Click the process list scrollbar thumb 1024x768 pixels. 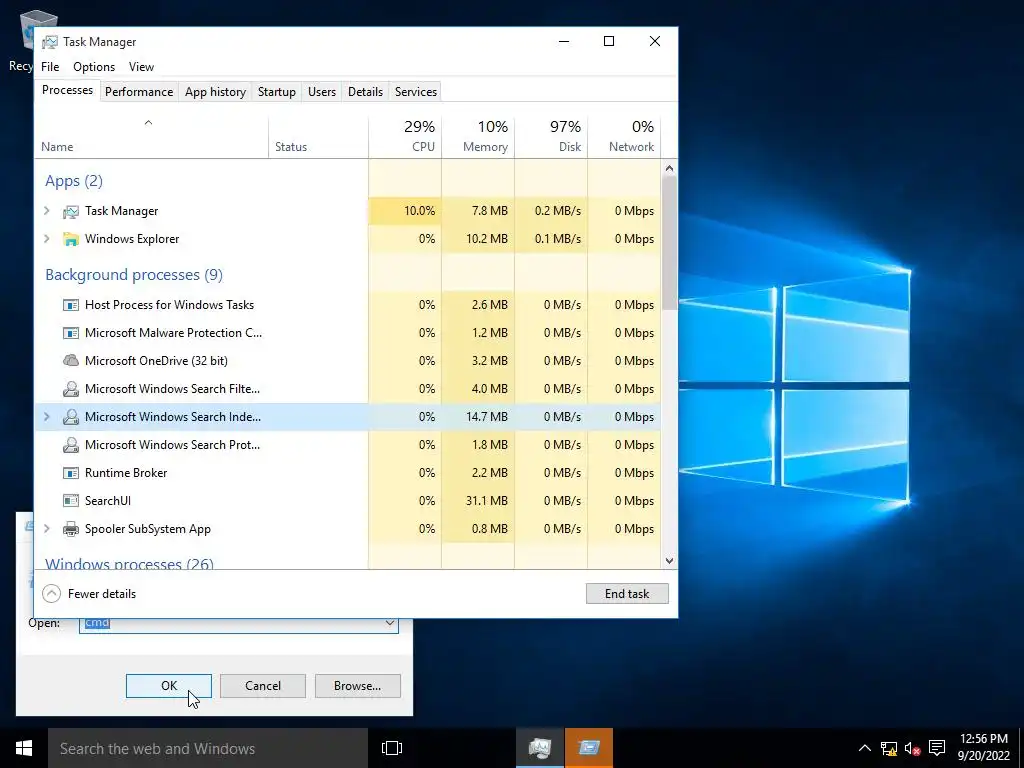pos(669,243)
